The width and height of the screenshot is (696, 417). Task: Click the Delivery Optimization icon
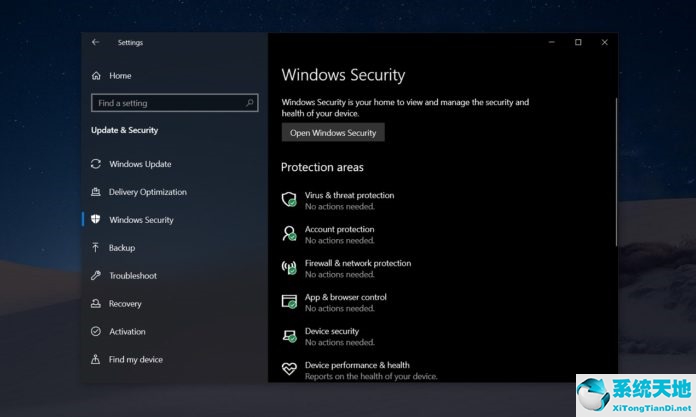tap(95, 192)
